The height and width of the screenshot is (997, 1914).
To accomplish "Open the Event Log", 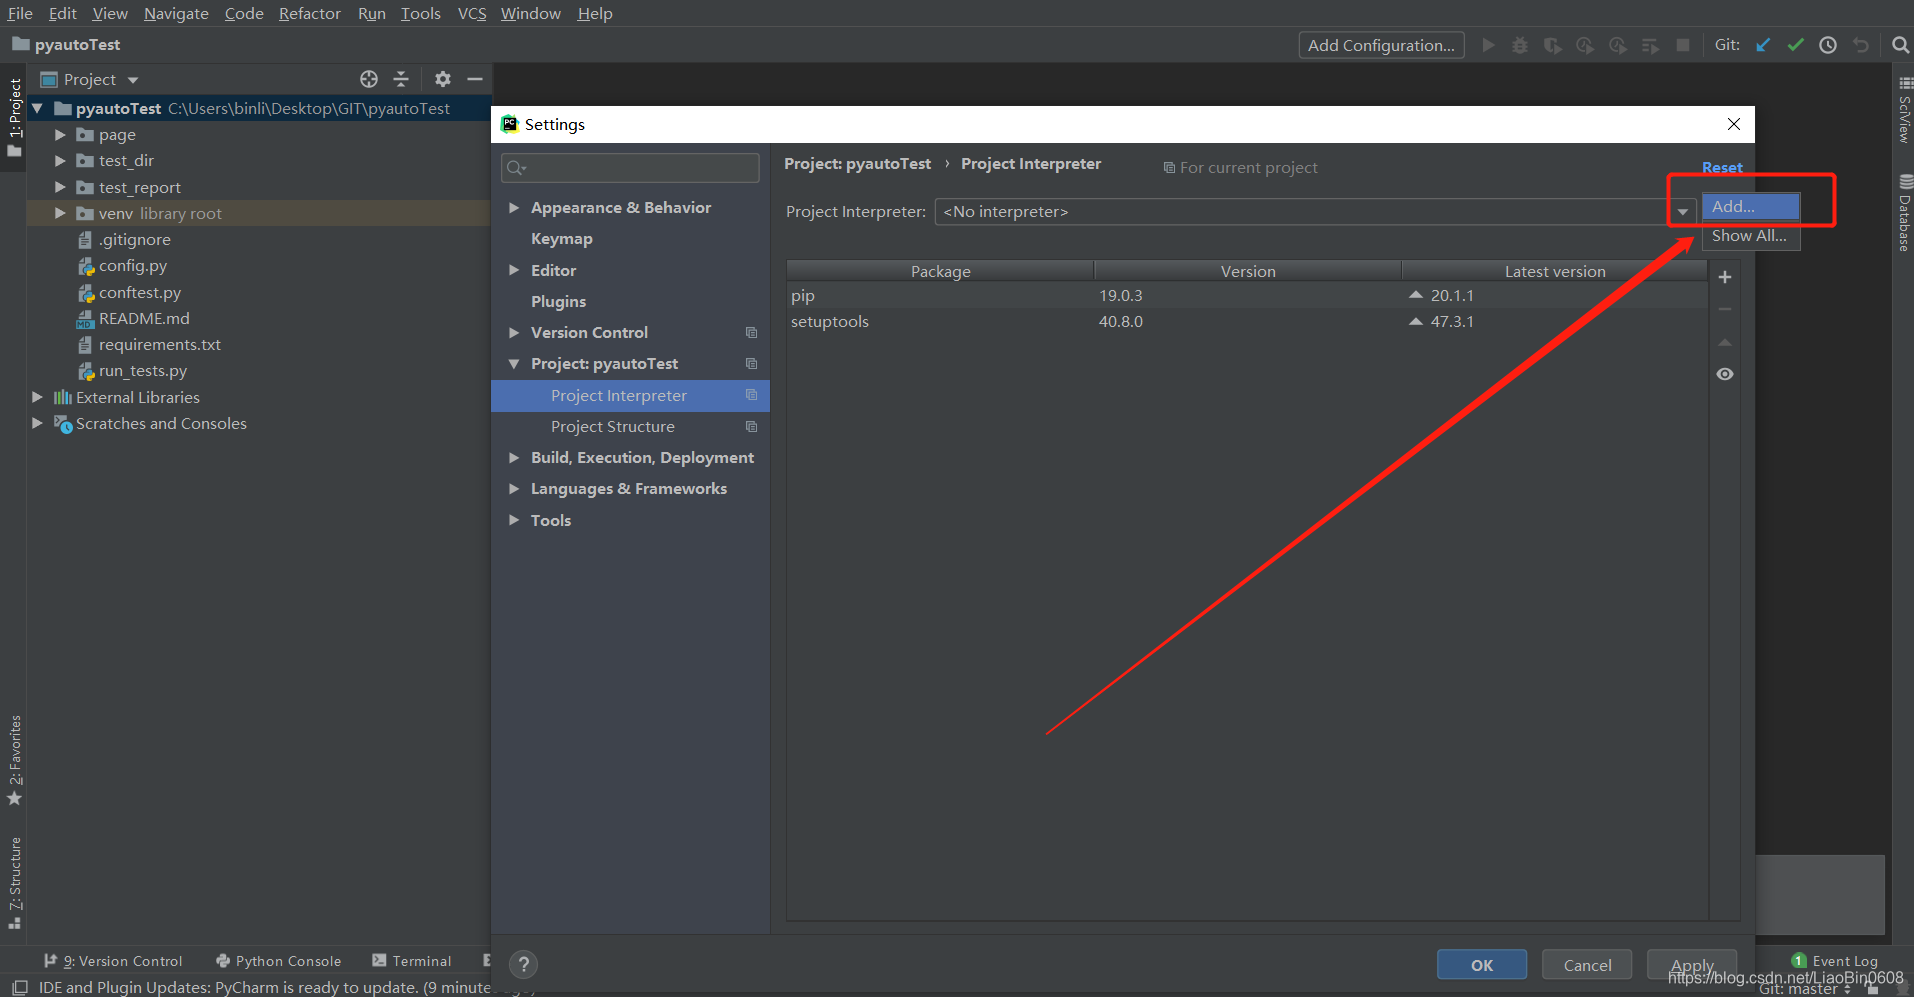I will pos(1834,961).
